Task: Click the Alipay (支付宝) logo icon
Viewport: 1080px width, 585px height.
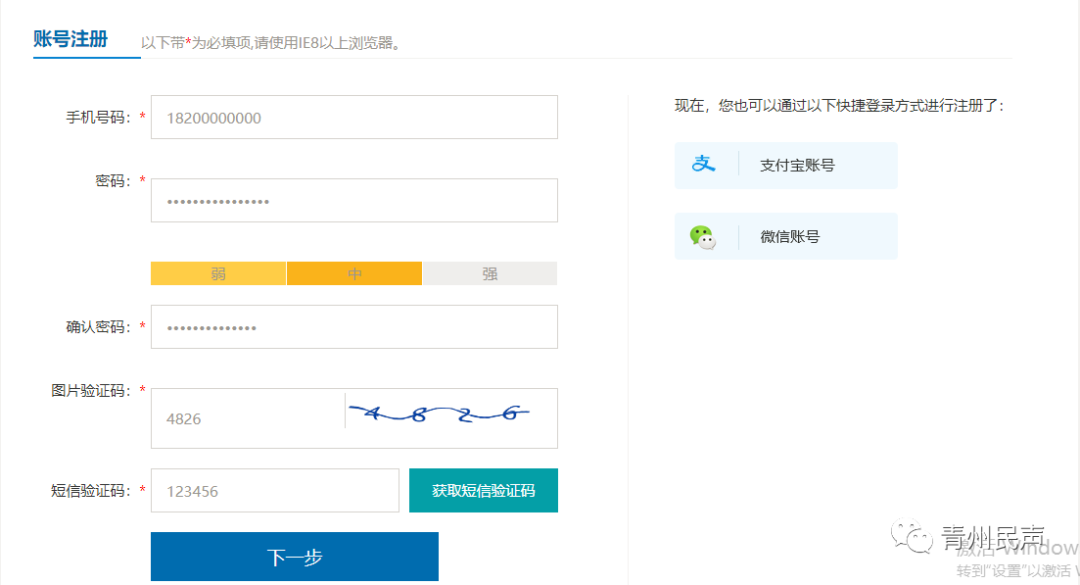Action: click(x=706, y=165)
